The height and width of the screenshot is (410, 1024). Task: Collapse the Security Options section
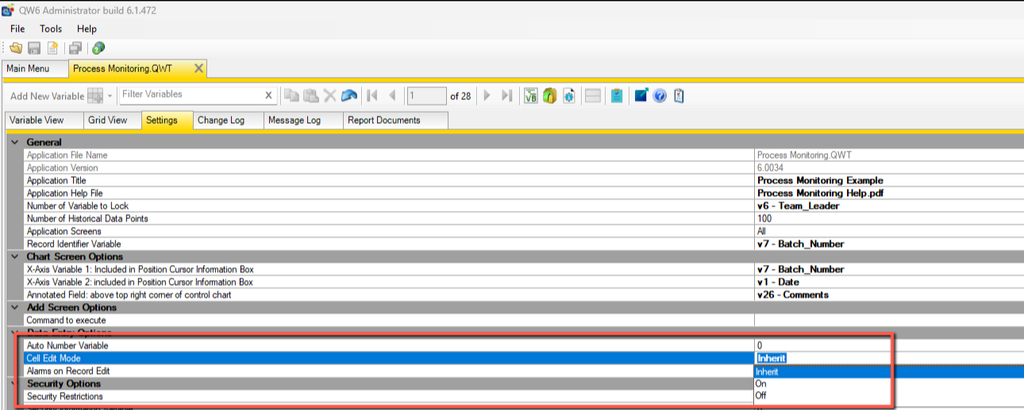click(x=15, y=383)
